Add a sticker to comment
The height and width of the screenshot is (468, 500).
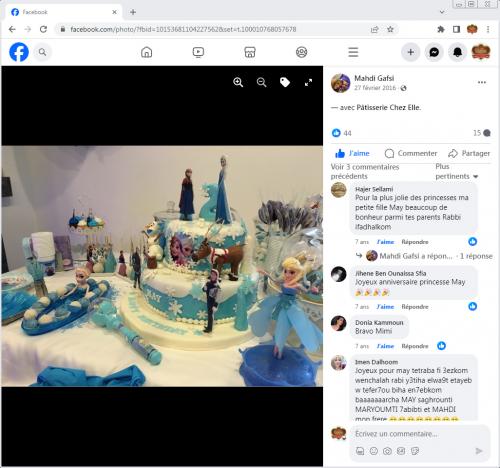pyautogui.click(x=415, y=451)
